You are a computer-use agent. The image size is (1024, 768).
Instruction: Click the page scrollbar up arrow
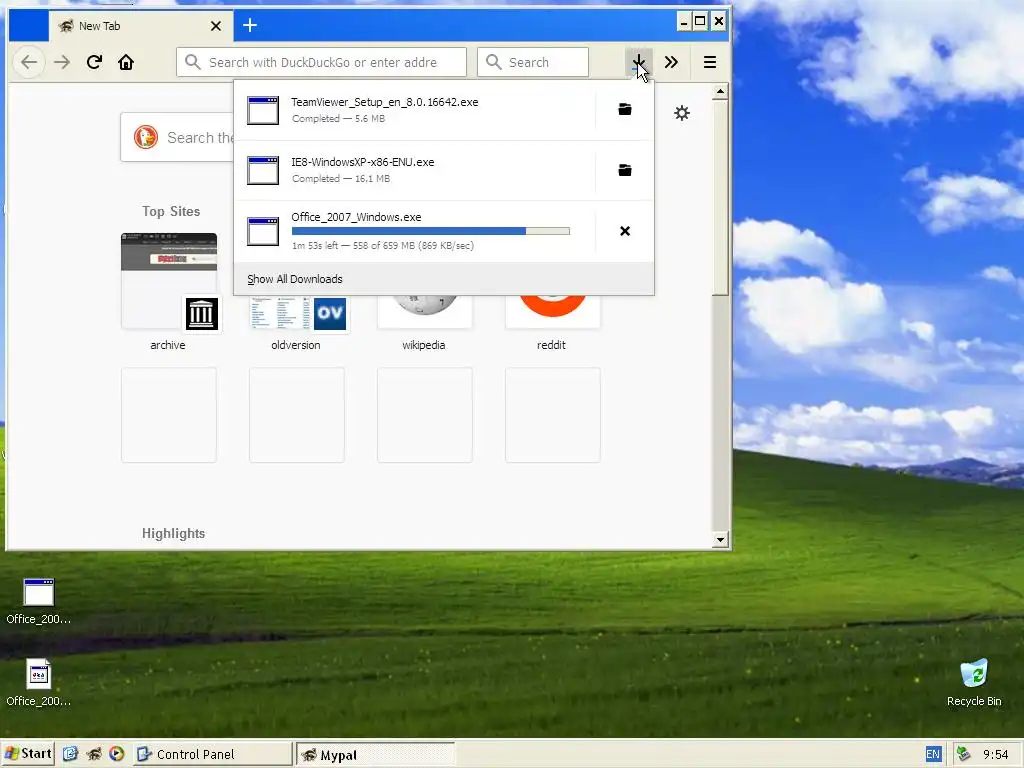[720, 91]
